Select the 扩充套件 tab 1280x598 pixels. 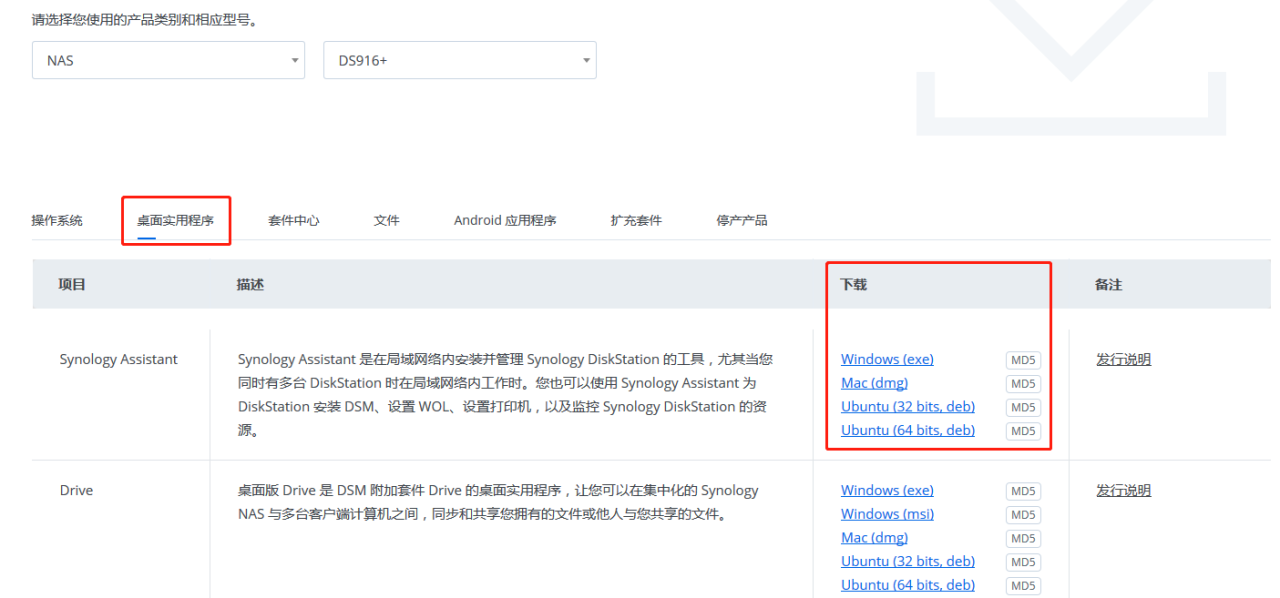click(636, 220)
